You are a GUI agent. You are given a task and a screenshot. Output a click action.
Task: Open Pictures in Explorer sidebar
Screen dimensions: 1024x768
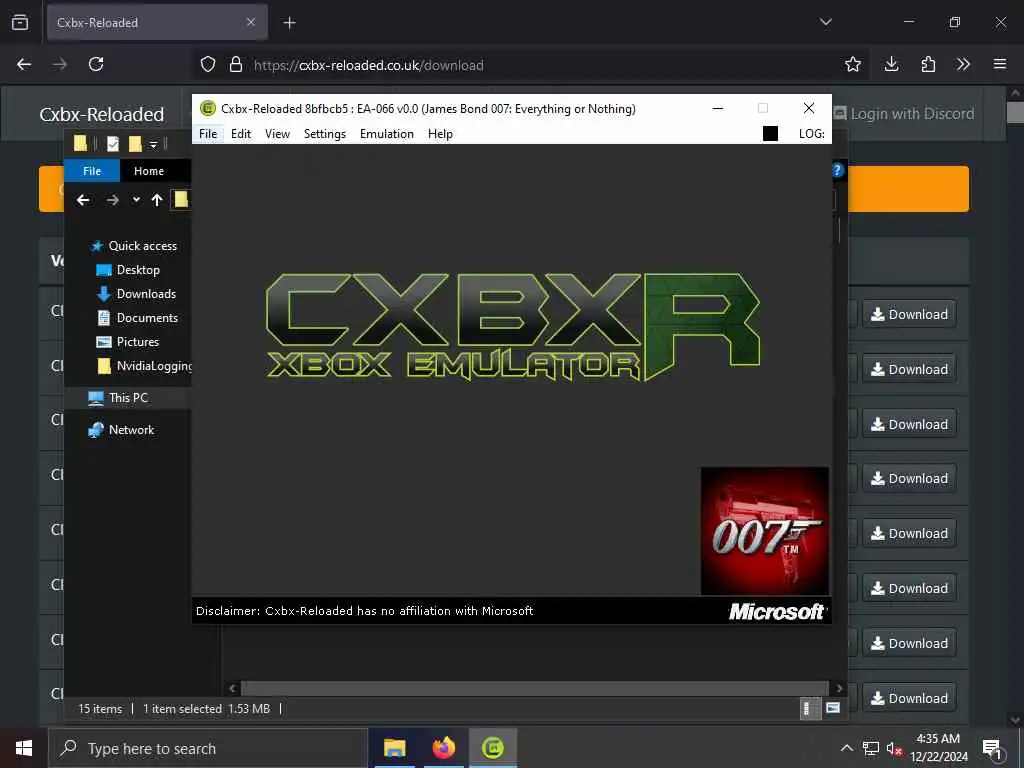click(x=137, y=342)
